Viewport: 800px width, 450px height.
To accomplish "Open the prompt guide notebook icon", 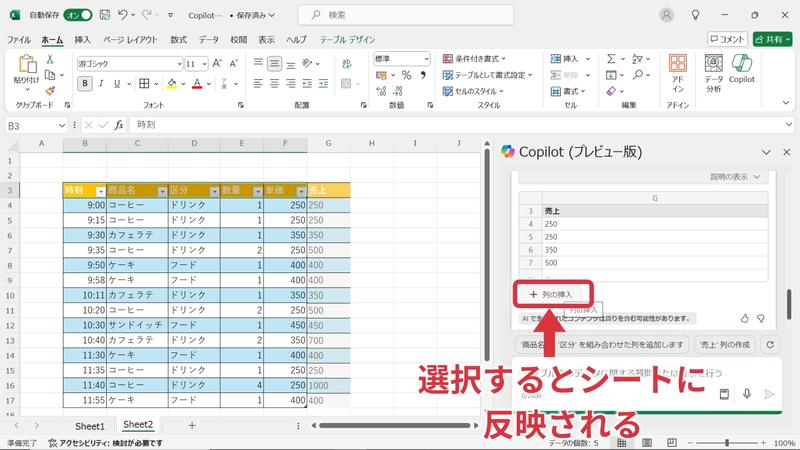I will coord(724,394).
